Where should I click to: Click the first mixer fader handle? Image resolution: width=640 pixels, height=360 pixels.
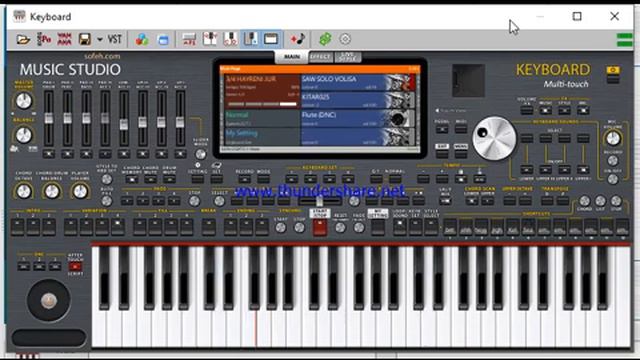[49, 119]
